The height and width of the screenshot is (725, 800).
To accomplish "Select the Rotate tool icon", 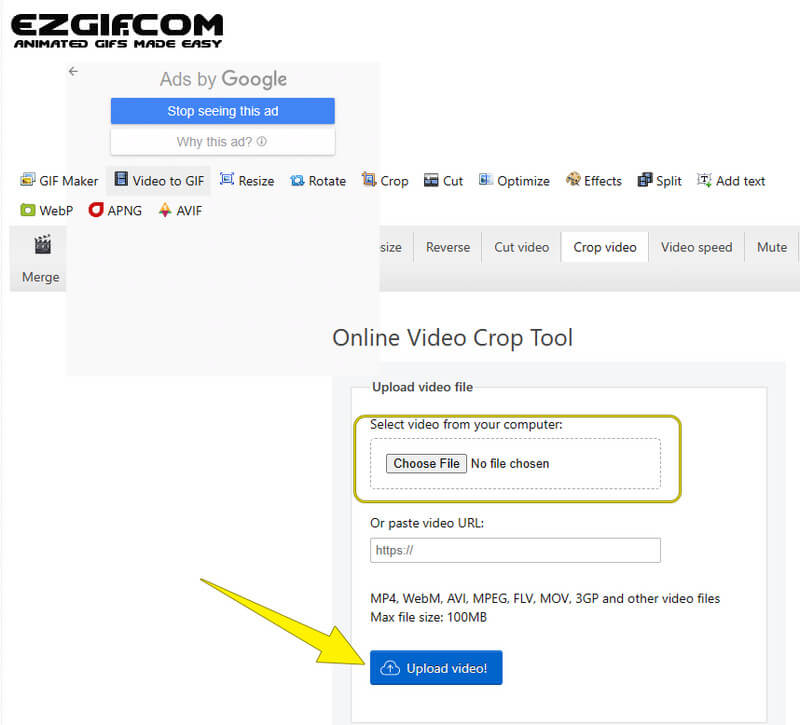I will coord(297,181).
